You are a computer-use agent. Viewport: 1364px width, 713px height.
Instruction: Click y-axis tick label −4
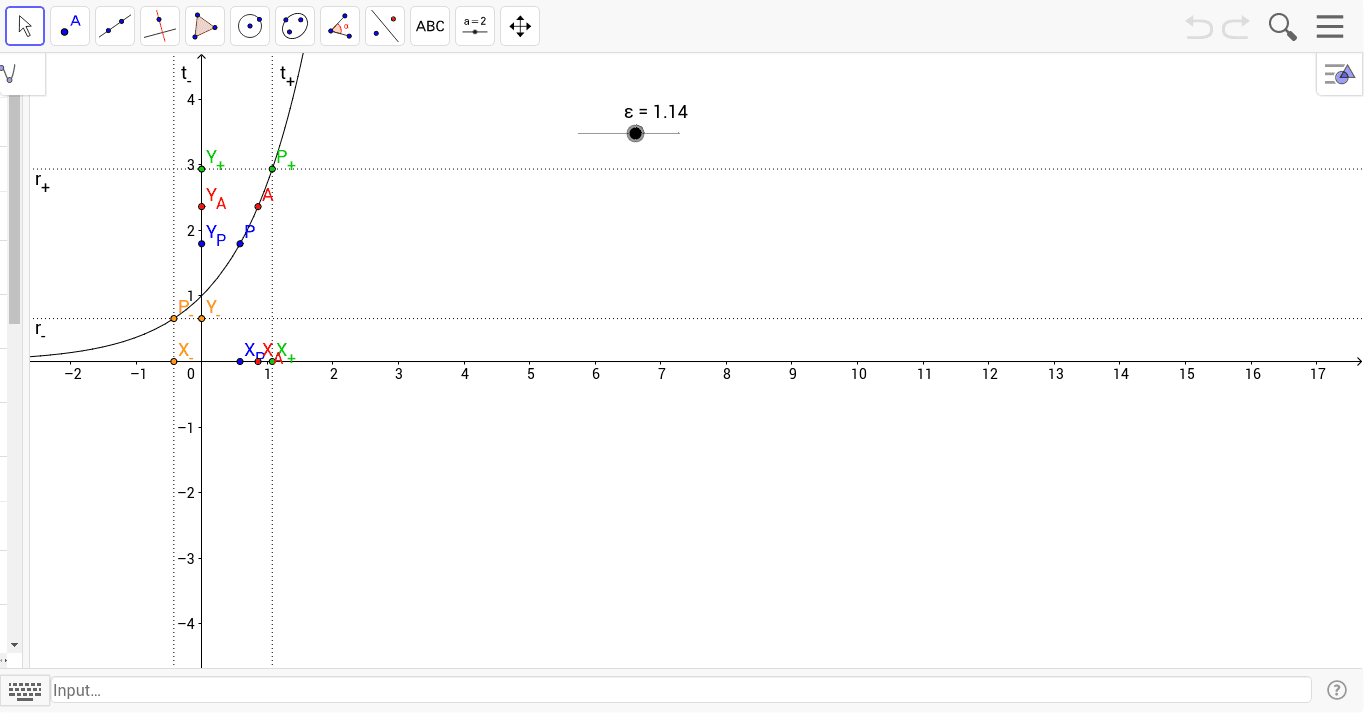coord(187,623)
